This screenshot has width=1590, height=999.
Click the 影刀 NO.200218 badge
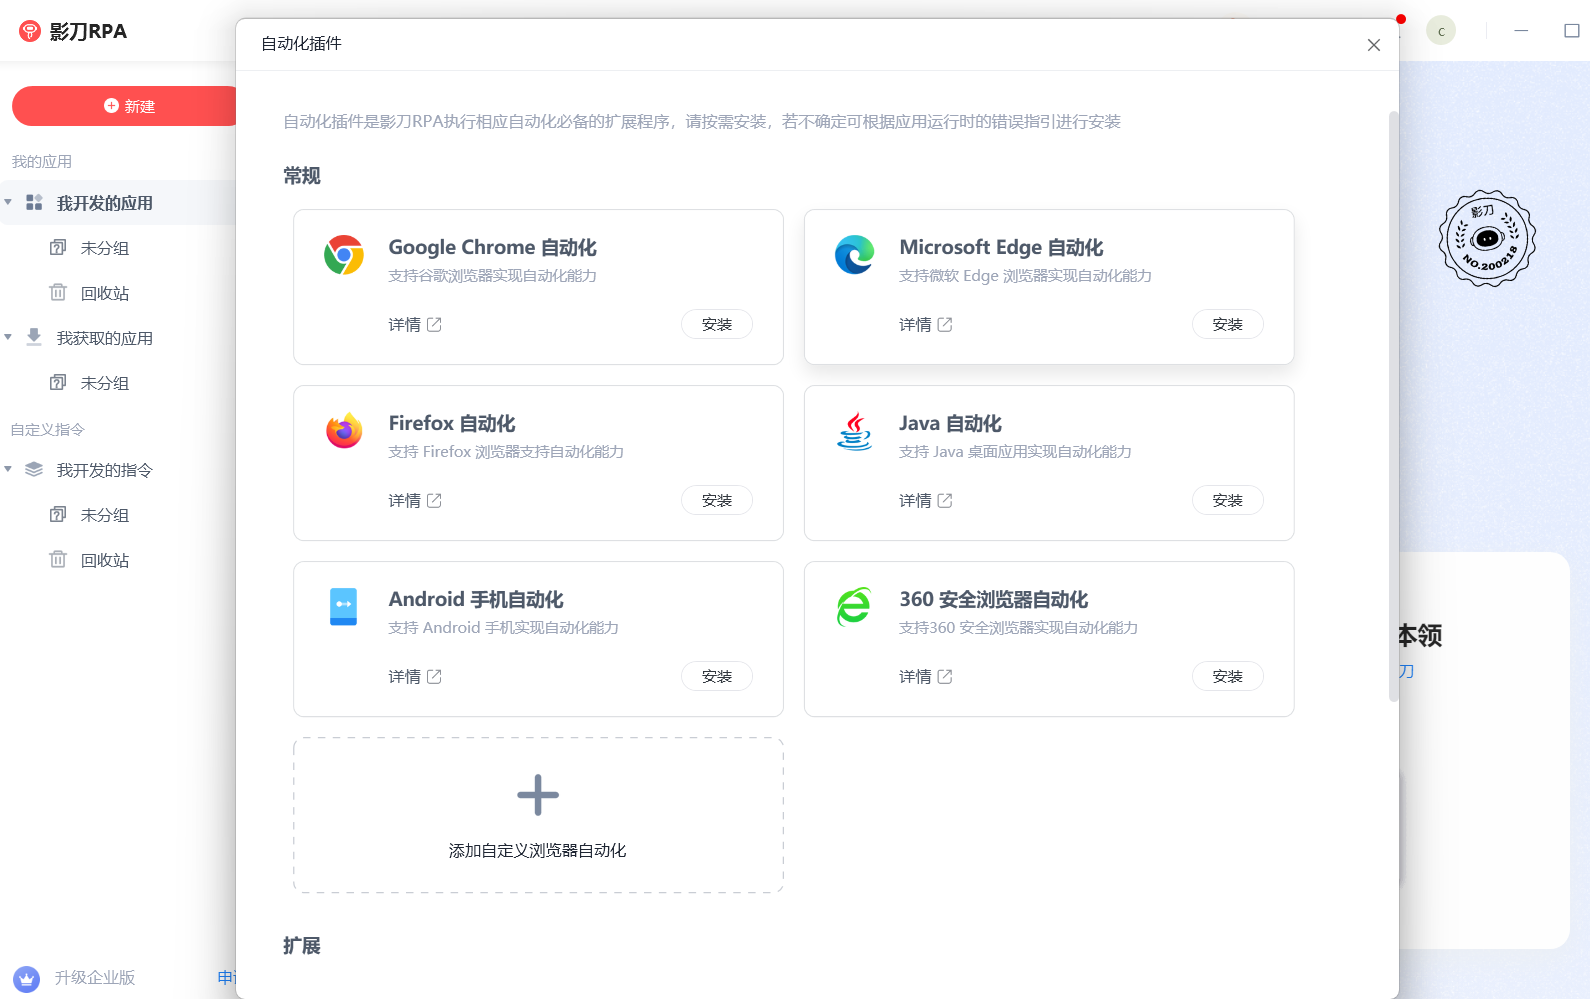(x=1487, y=238)
